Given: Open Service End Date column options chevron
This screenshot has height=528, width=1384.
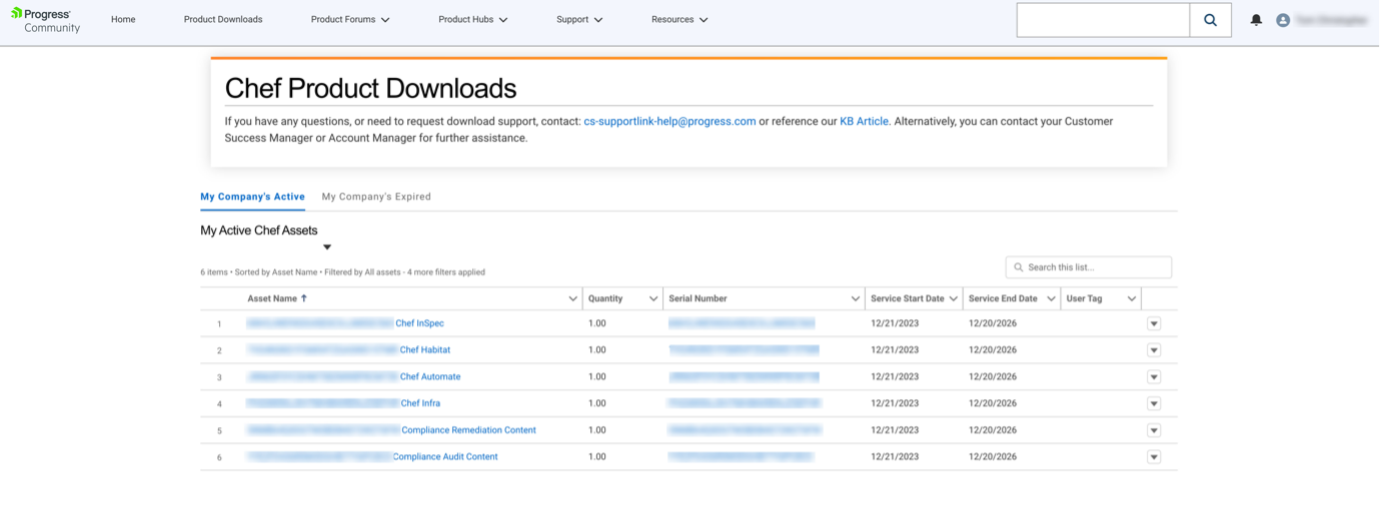Looking at the screenshot, I should click(1051, 299).
